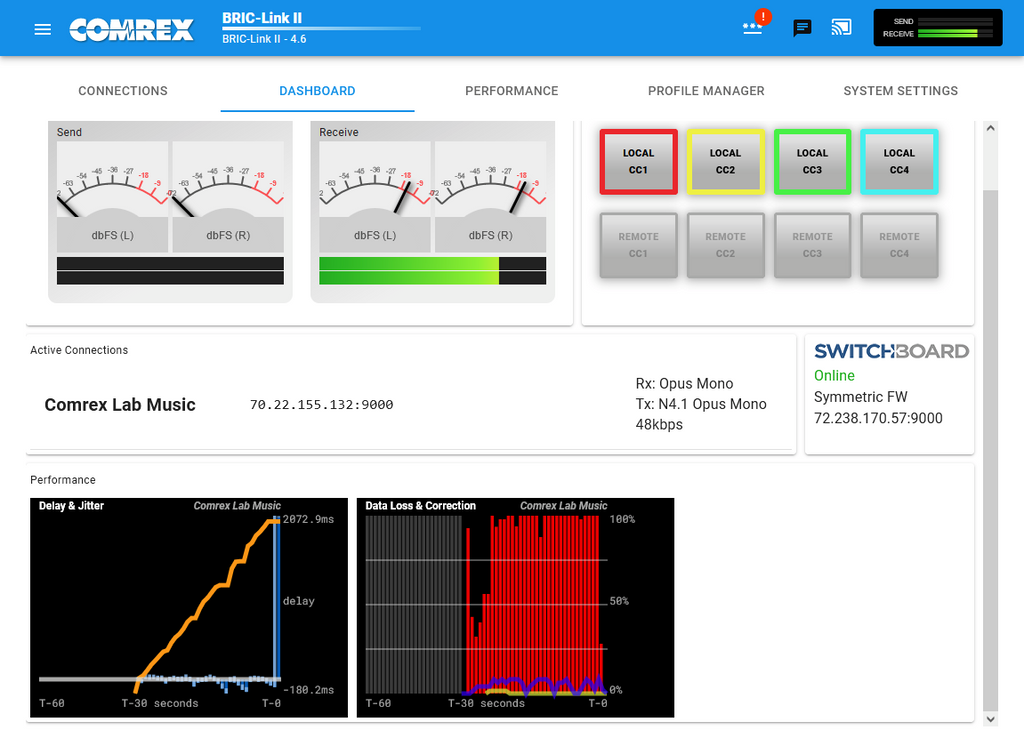Open the chat messages icon
This screenshot has height=738, width=1024.
tap(802, 28)
